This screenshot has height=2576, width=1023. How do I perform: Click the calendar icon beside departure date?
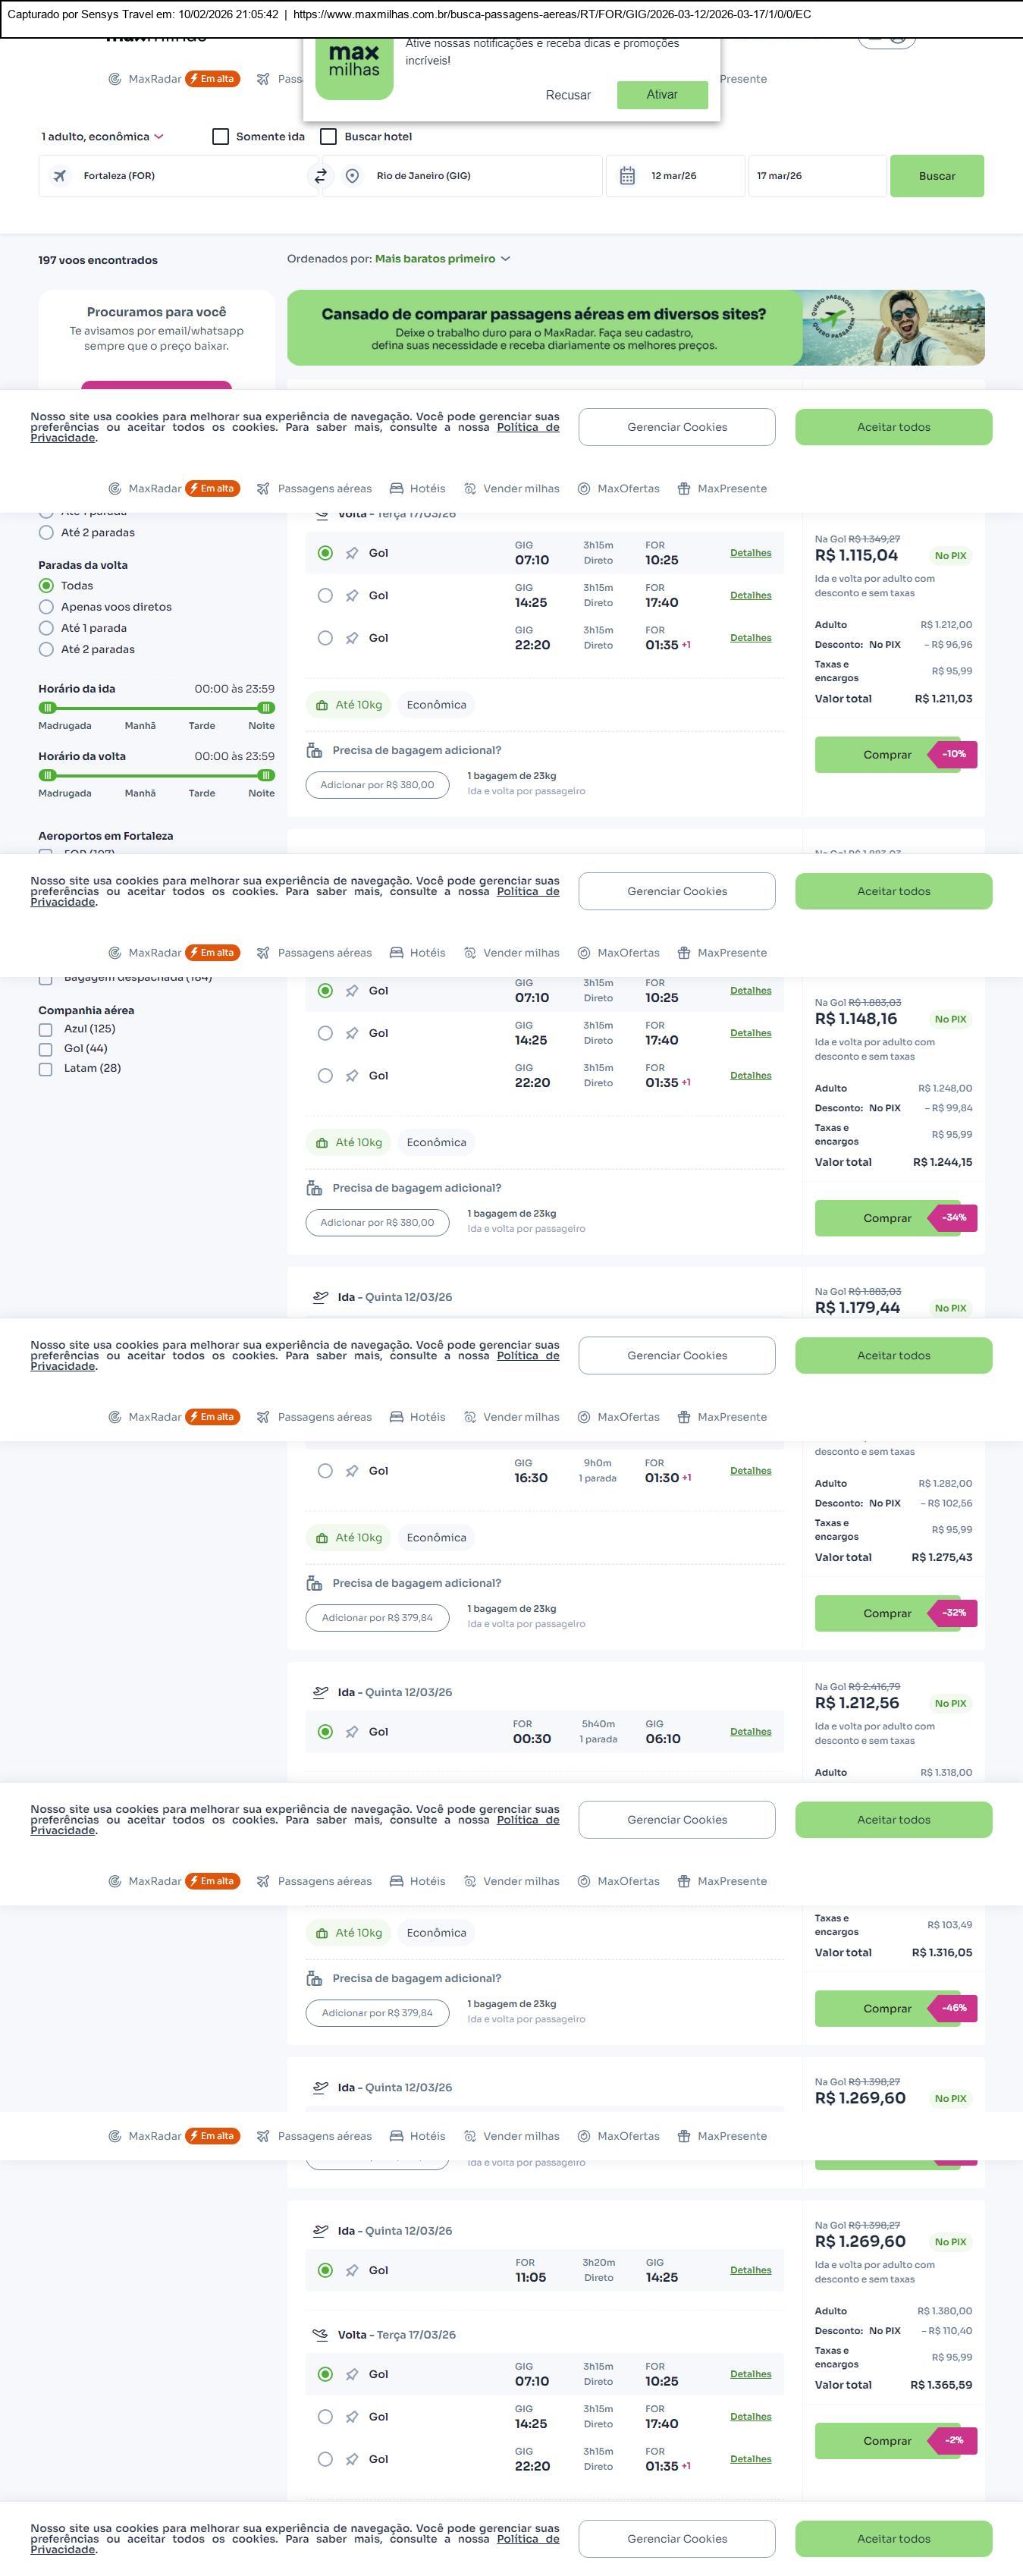[627, 176]
